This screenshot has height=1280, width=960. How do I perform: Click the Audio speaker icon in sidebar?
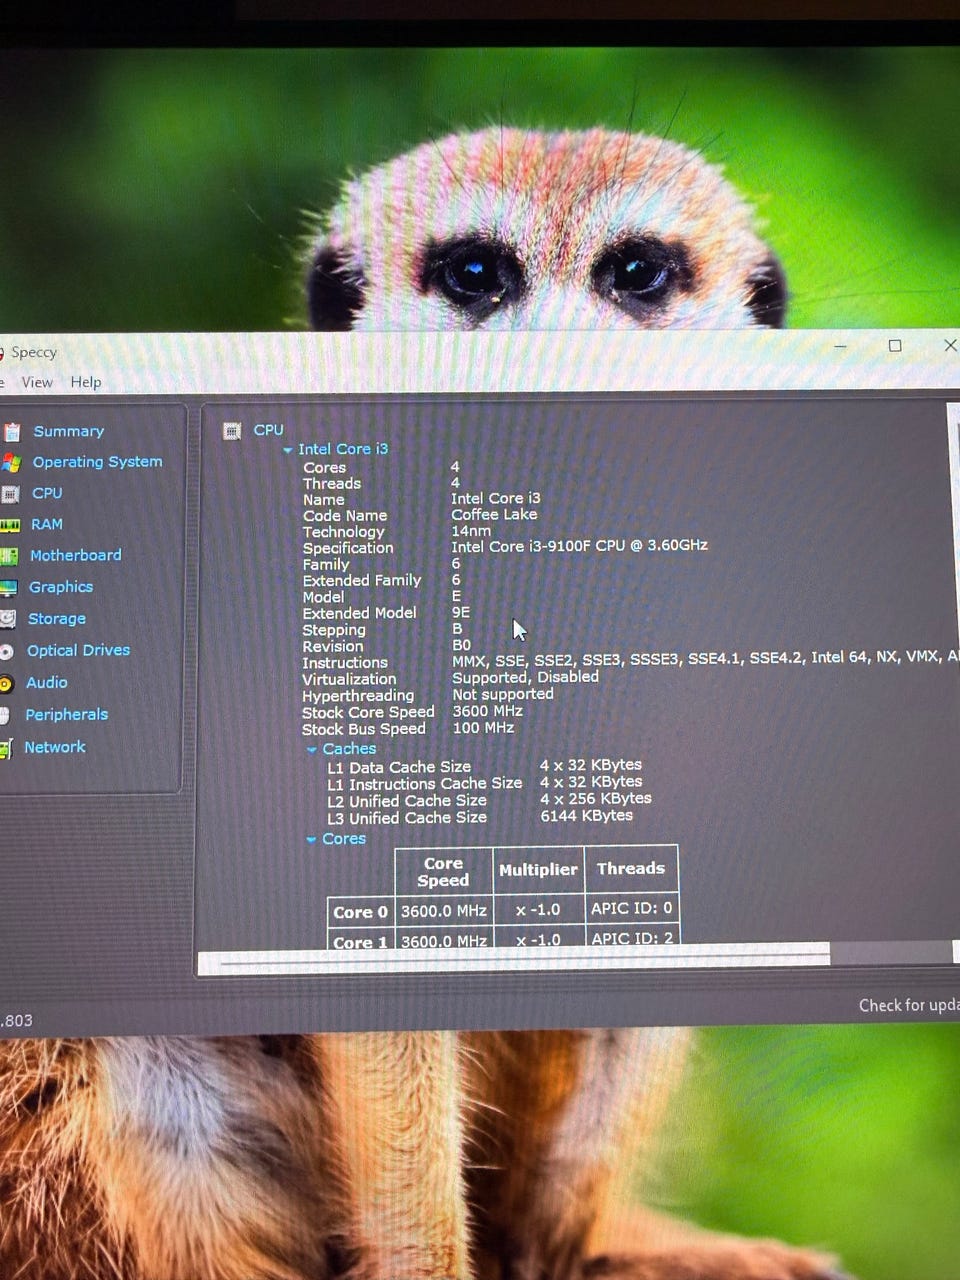[6, 684]
